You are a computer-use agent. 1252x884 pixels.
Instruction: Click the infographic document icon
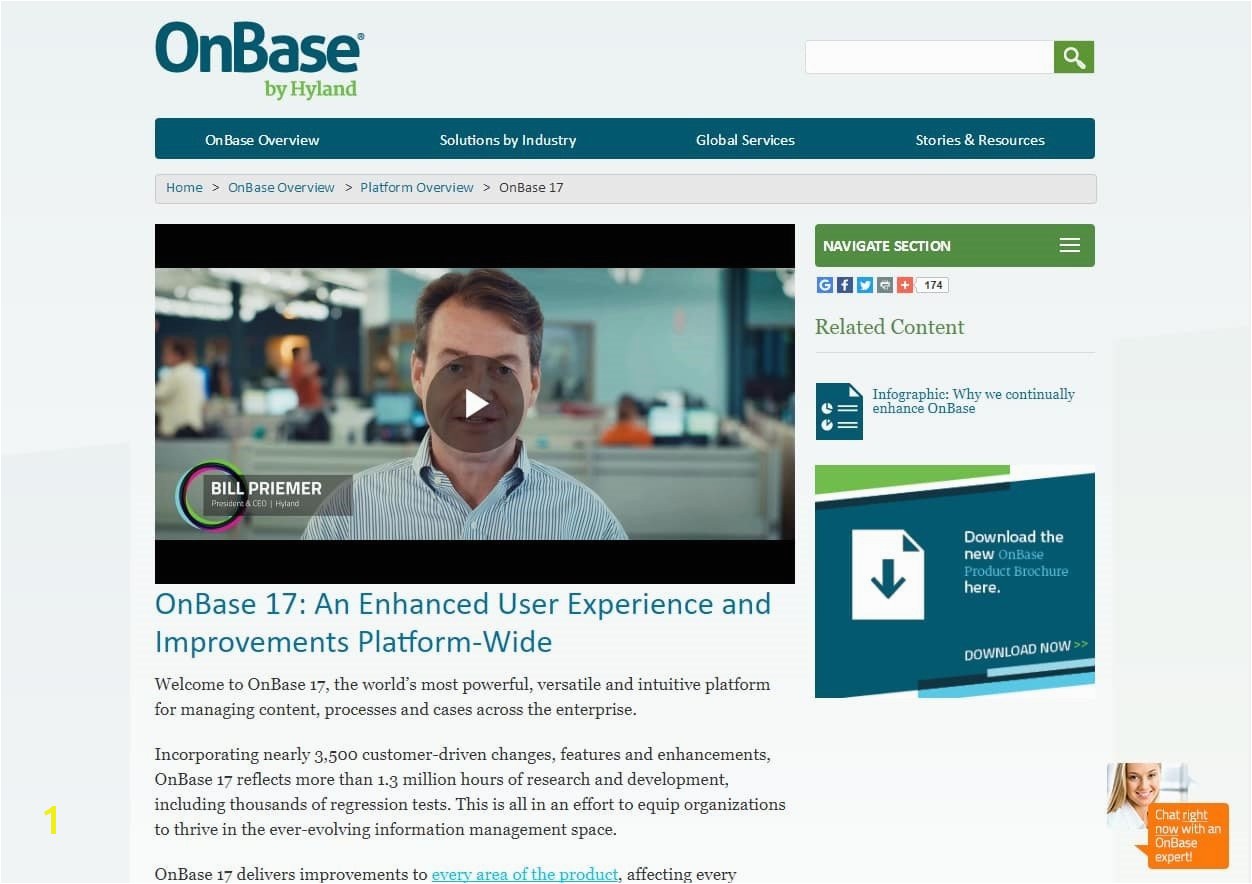click(x=839, y=411)
